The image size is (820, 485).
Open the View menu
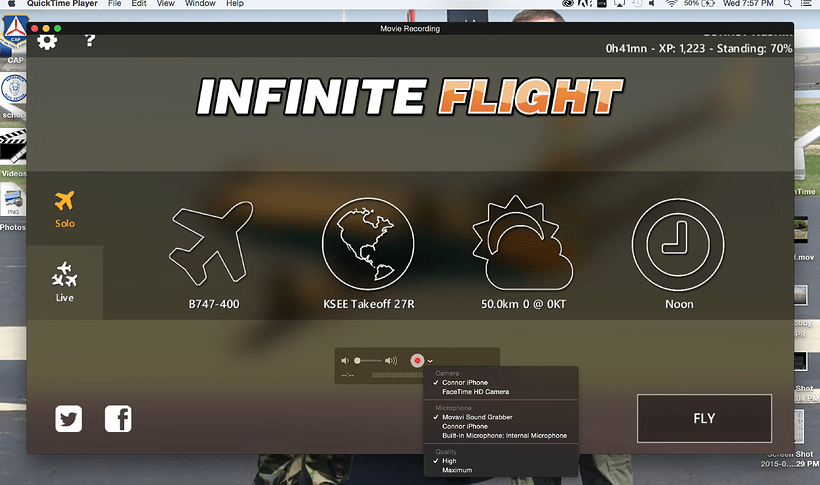[166, 3]
